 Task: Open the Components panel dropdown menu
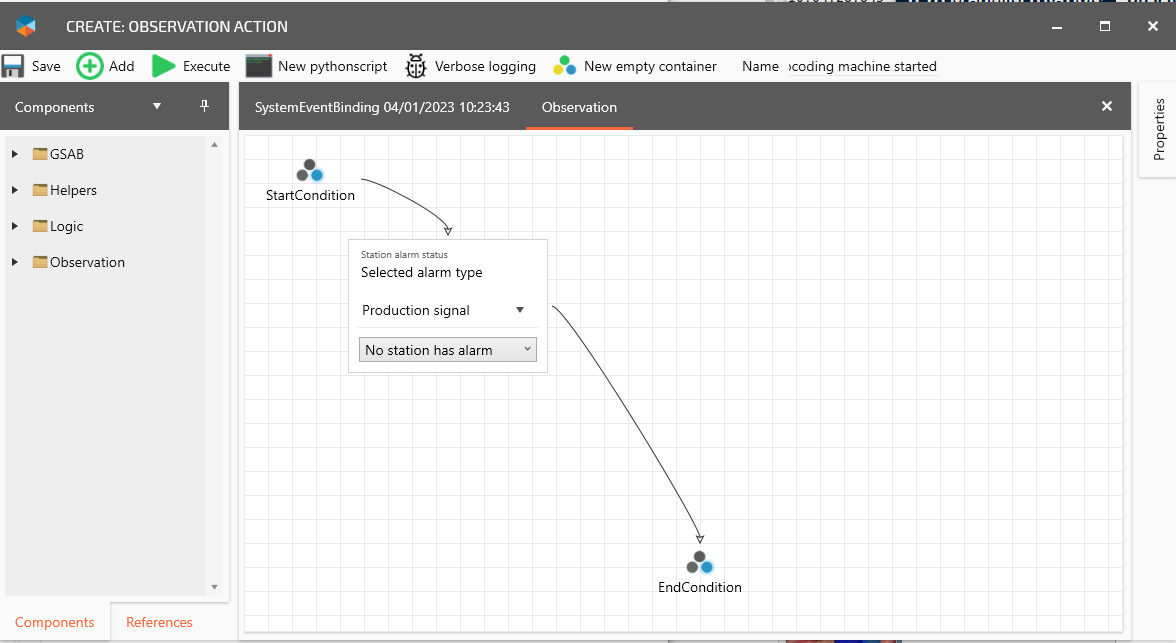pos(156,106)
